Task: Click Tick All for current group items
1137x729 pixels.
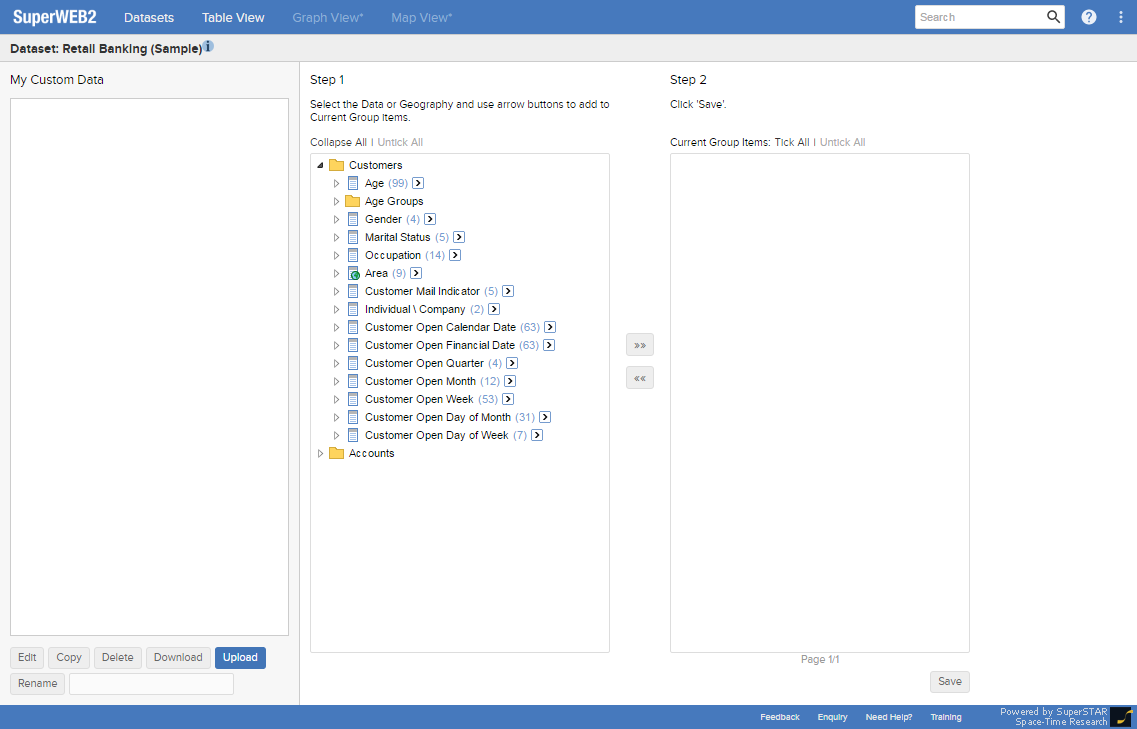Action: click(791, 142)
